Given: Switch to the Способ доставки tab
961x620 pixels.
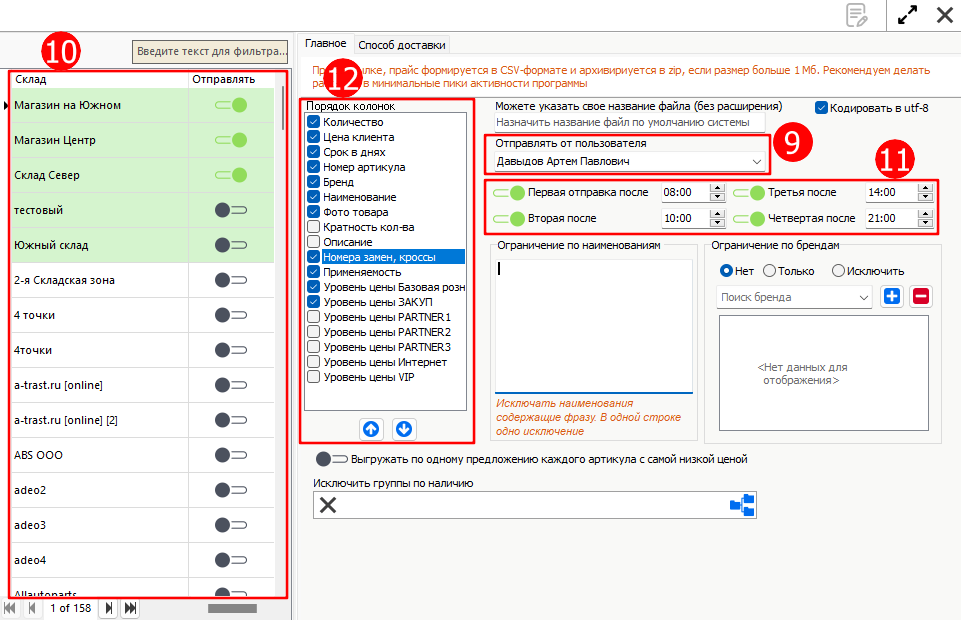Looking at the screenshot, I should [402, 44].
